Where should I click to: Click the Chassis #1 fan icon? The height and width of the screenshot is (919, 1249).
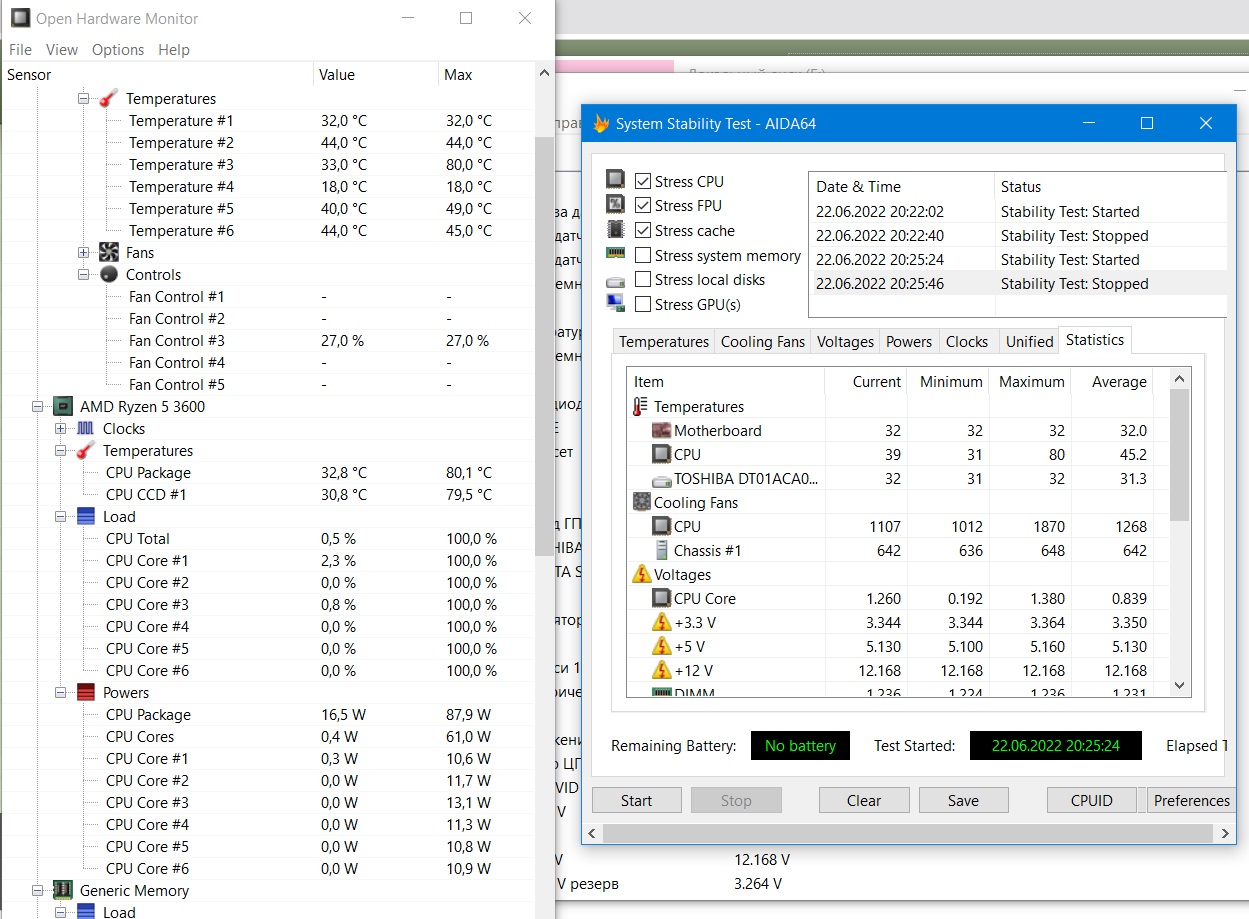click(661, 551)
